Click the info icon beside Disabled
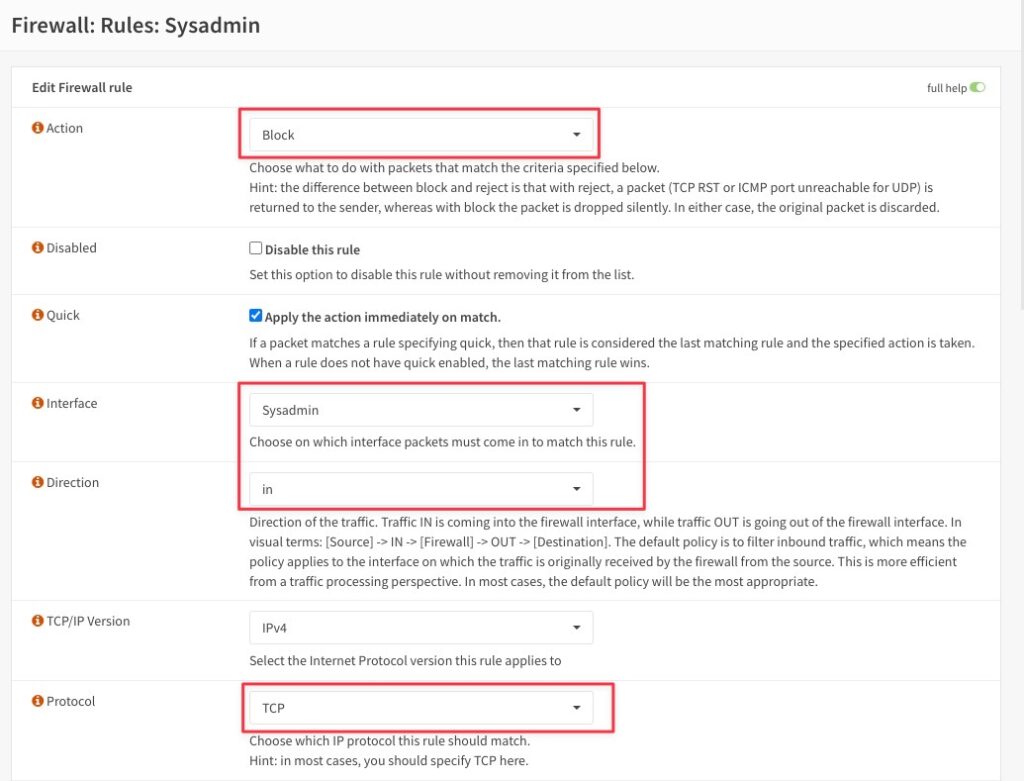The width and height of the screenshot is (1024, 781). click(x=38, y=247)
